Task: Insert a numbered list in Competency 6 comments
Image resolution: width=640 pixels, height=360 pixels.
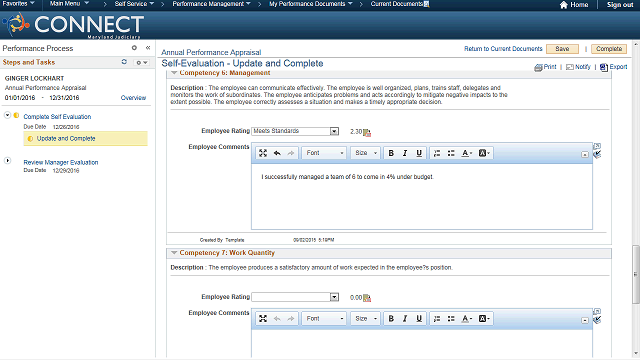Action: (437, 153)
